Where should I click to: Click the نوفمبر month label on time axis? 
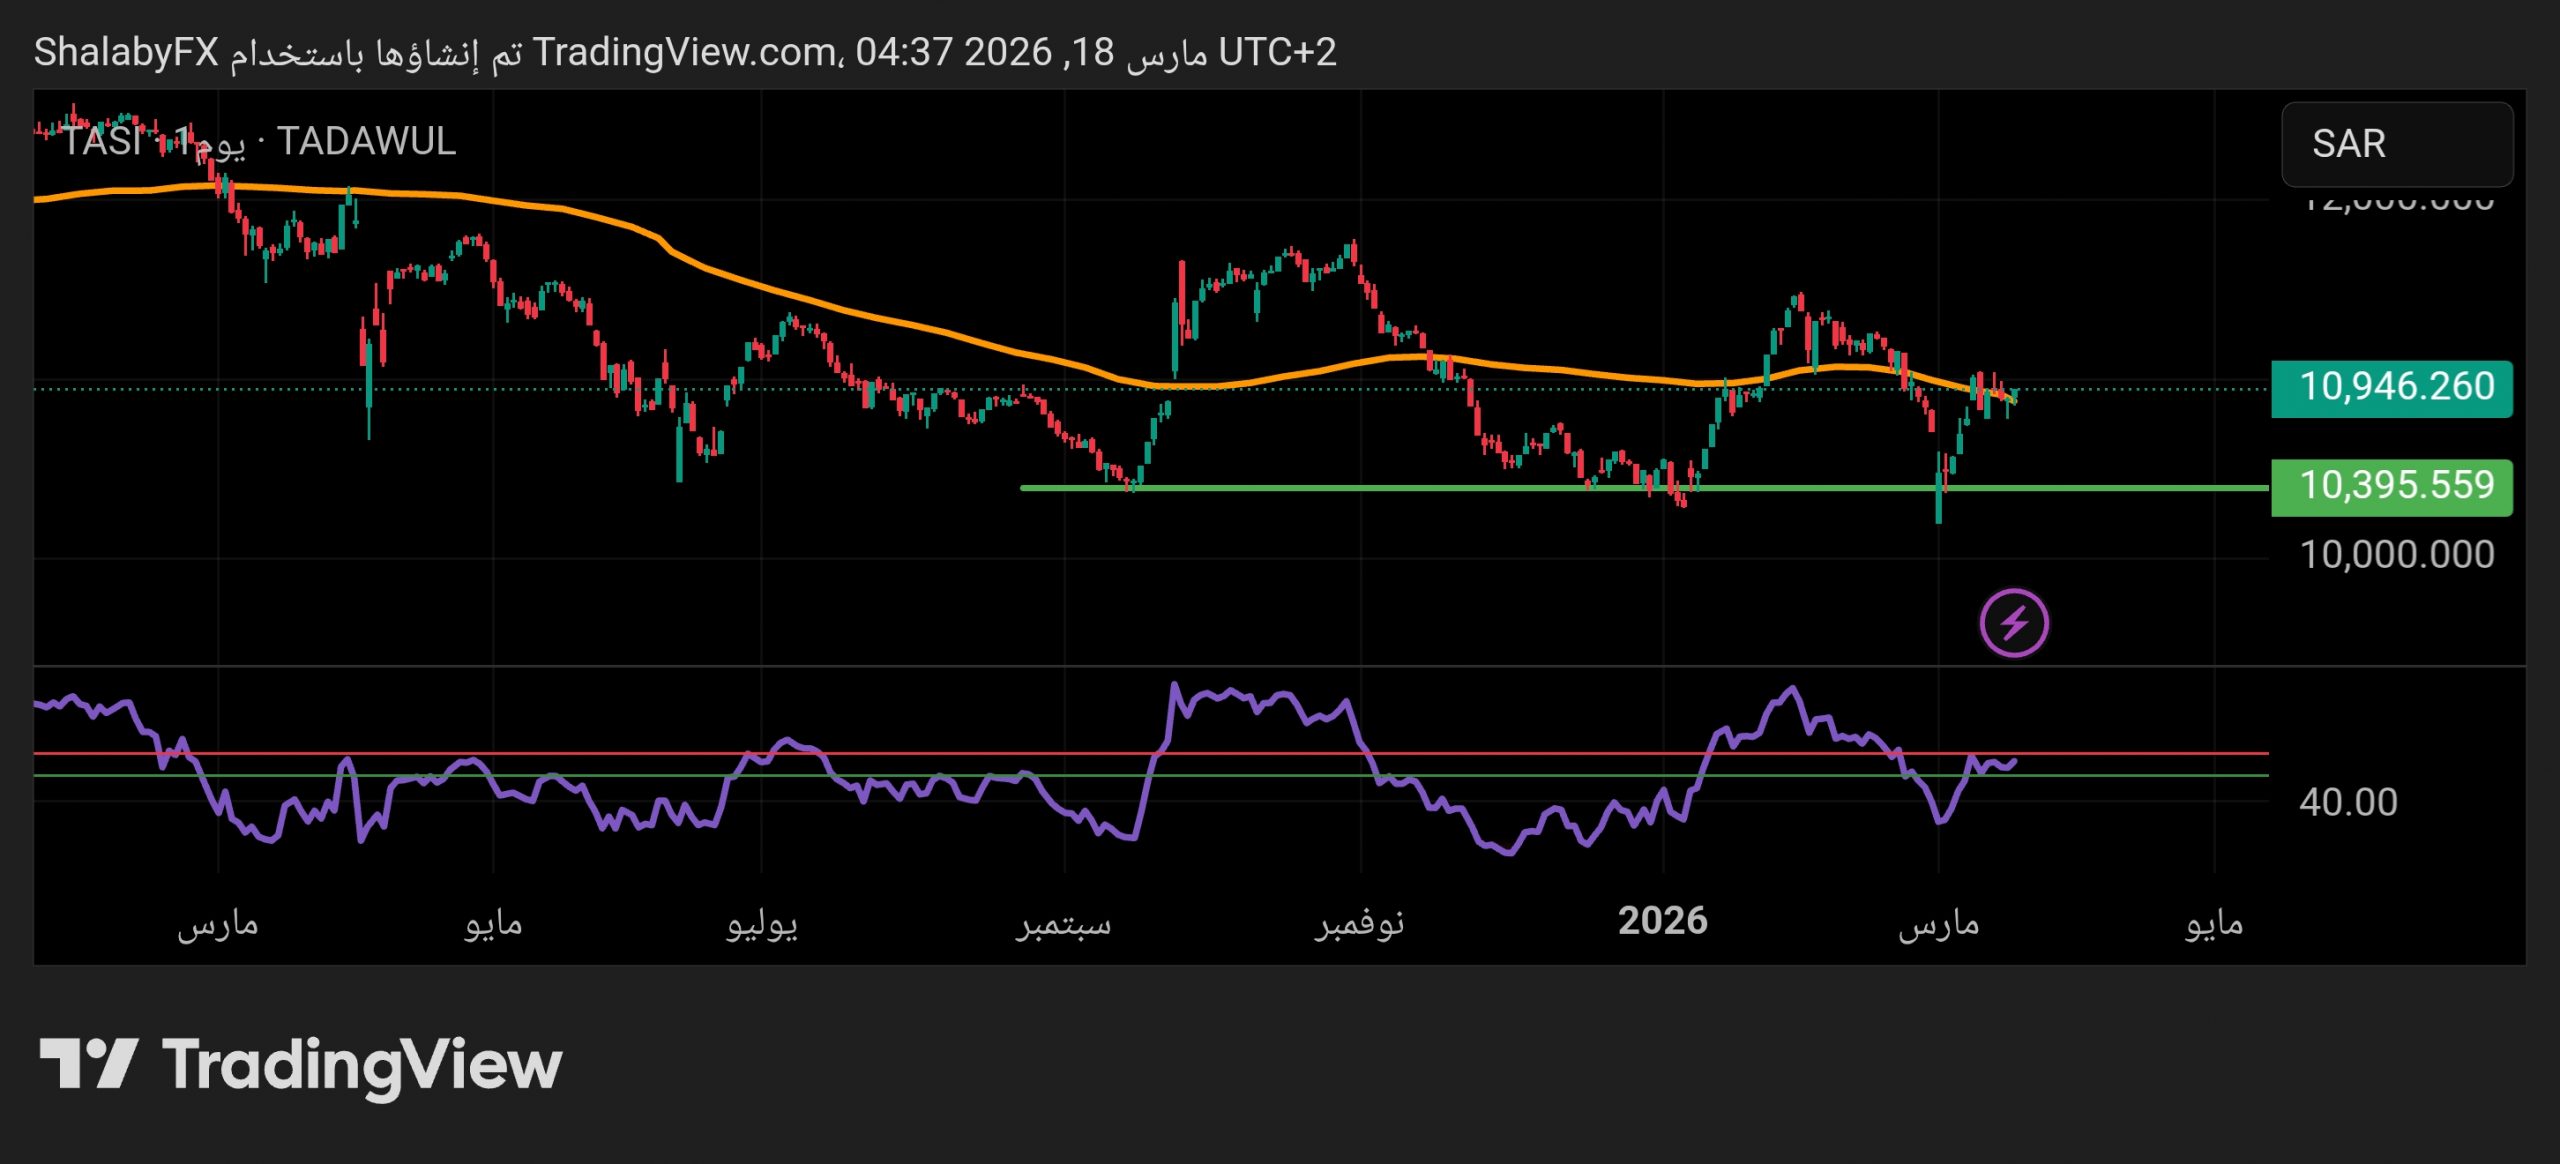(1359, 923)
